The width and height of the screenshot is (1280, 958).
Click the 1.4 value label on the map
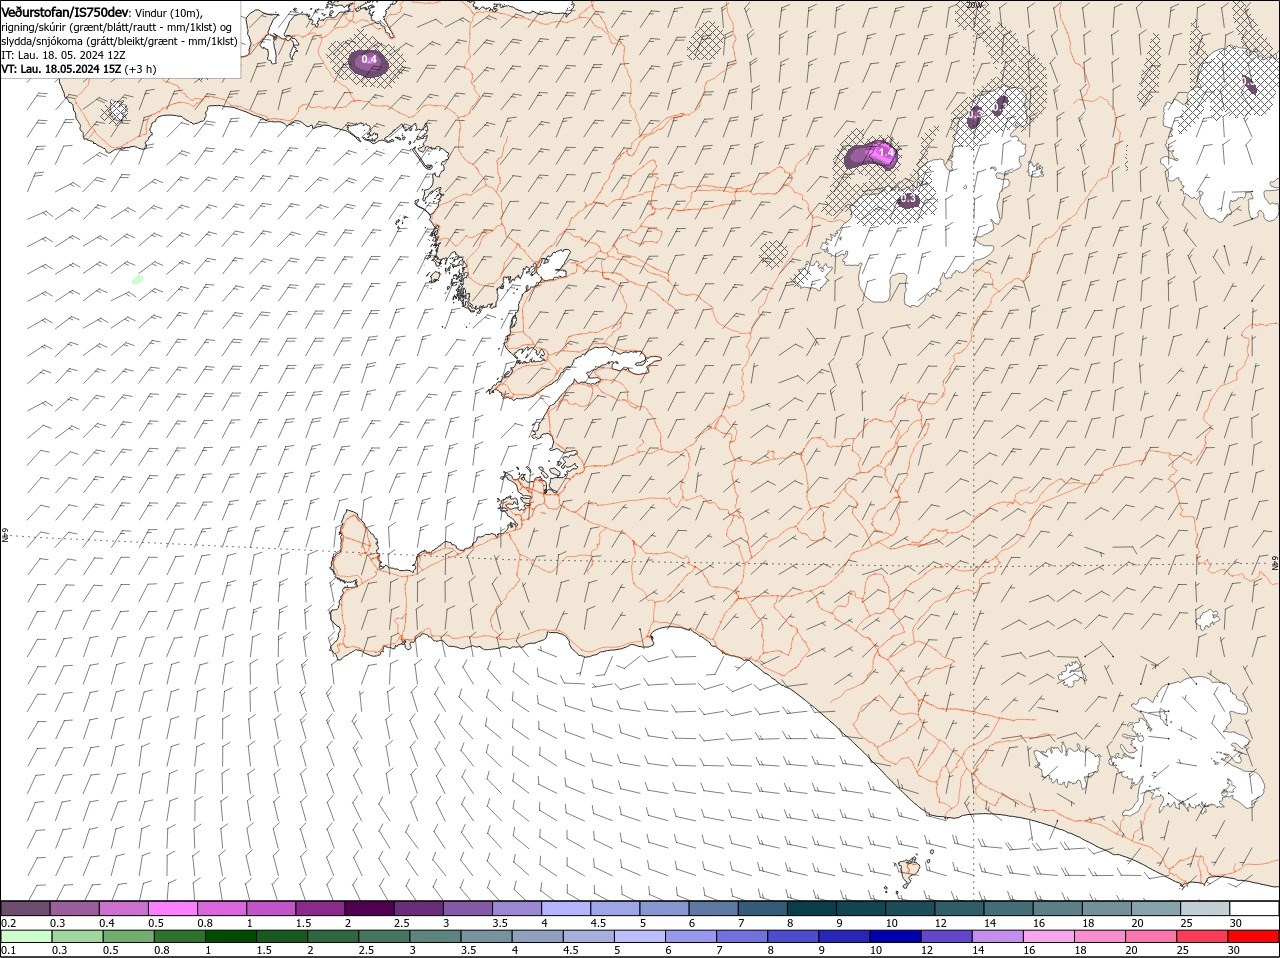click(885, 152)
